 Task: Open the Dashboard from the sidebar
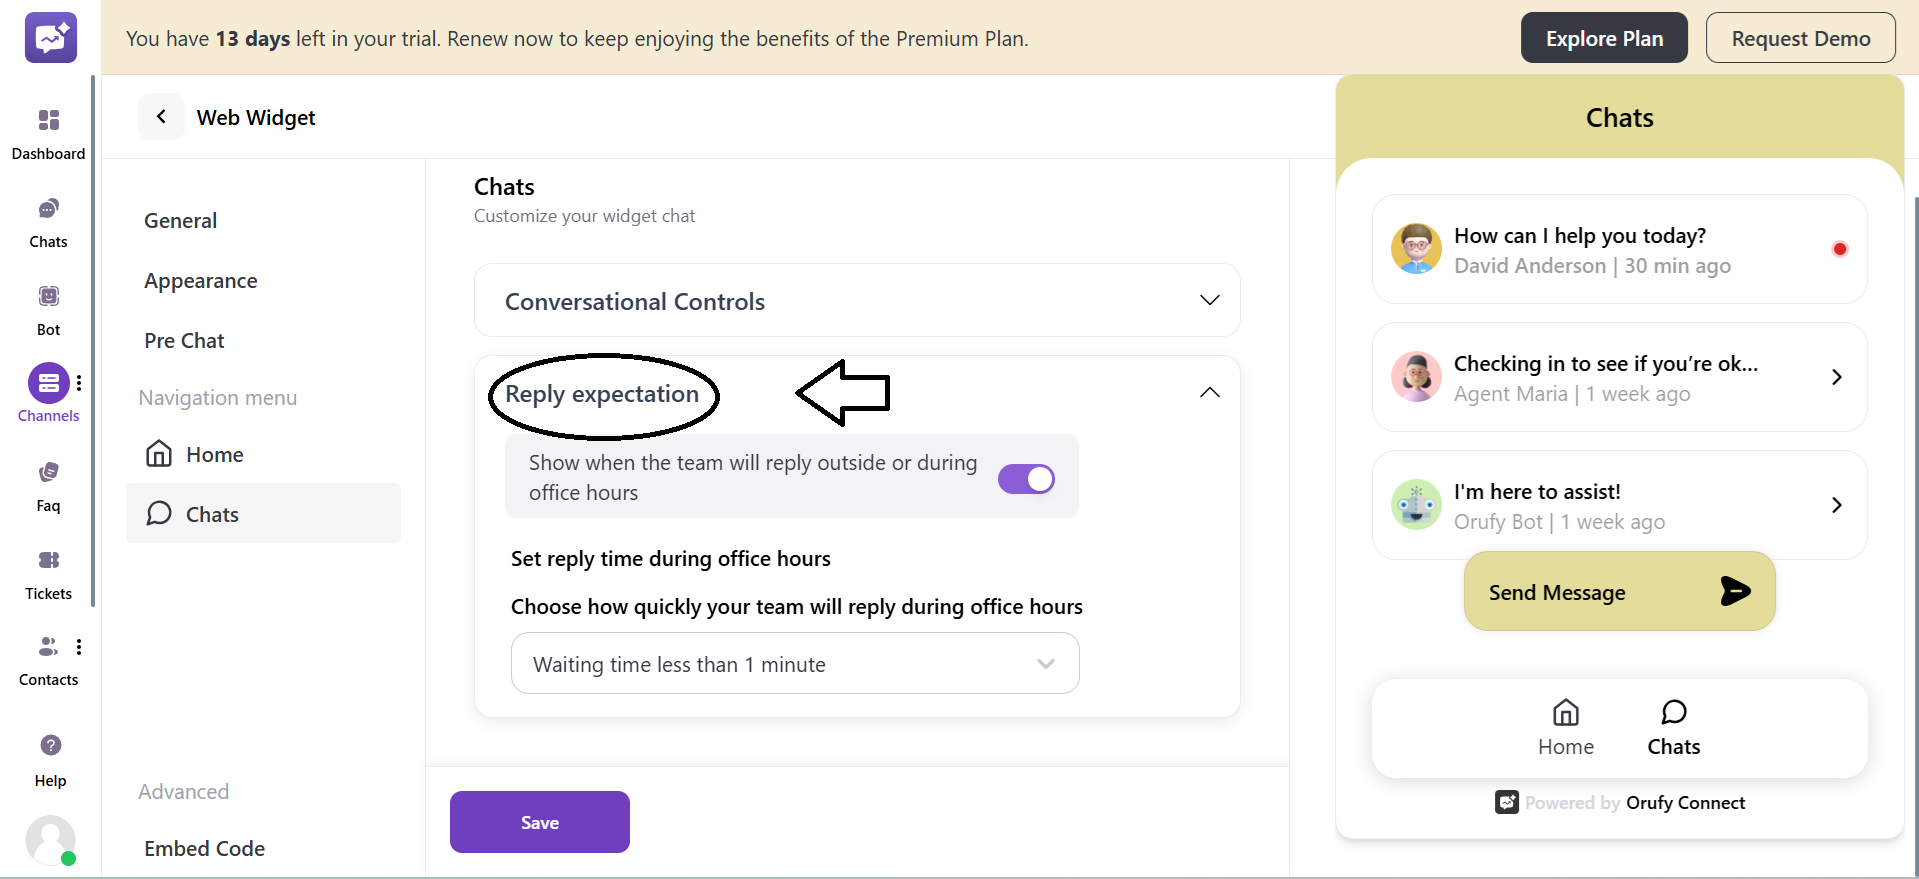pyautogui.click(x=48, y=131)
